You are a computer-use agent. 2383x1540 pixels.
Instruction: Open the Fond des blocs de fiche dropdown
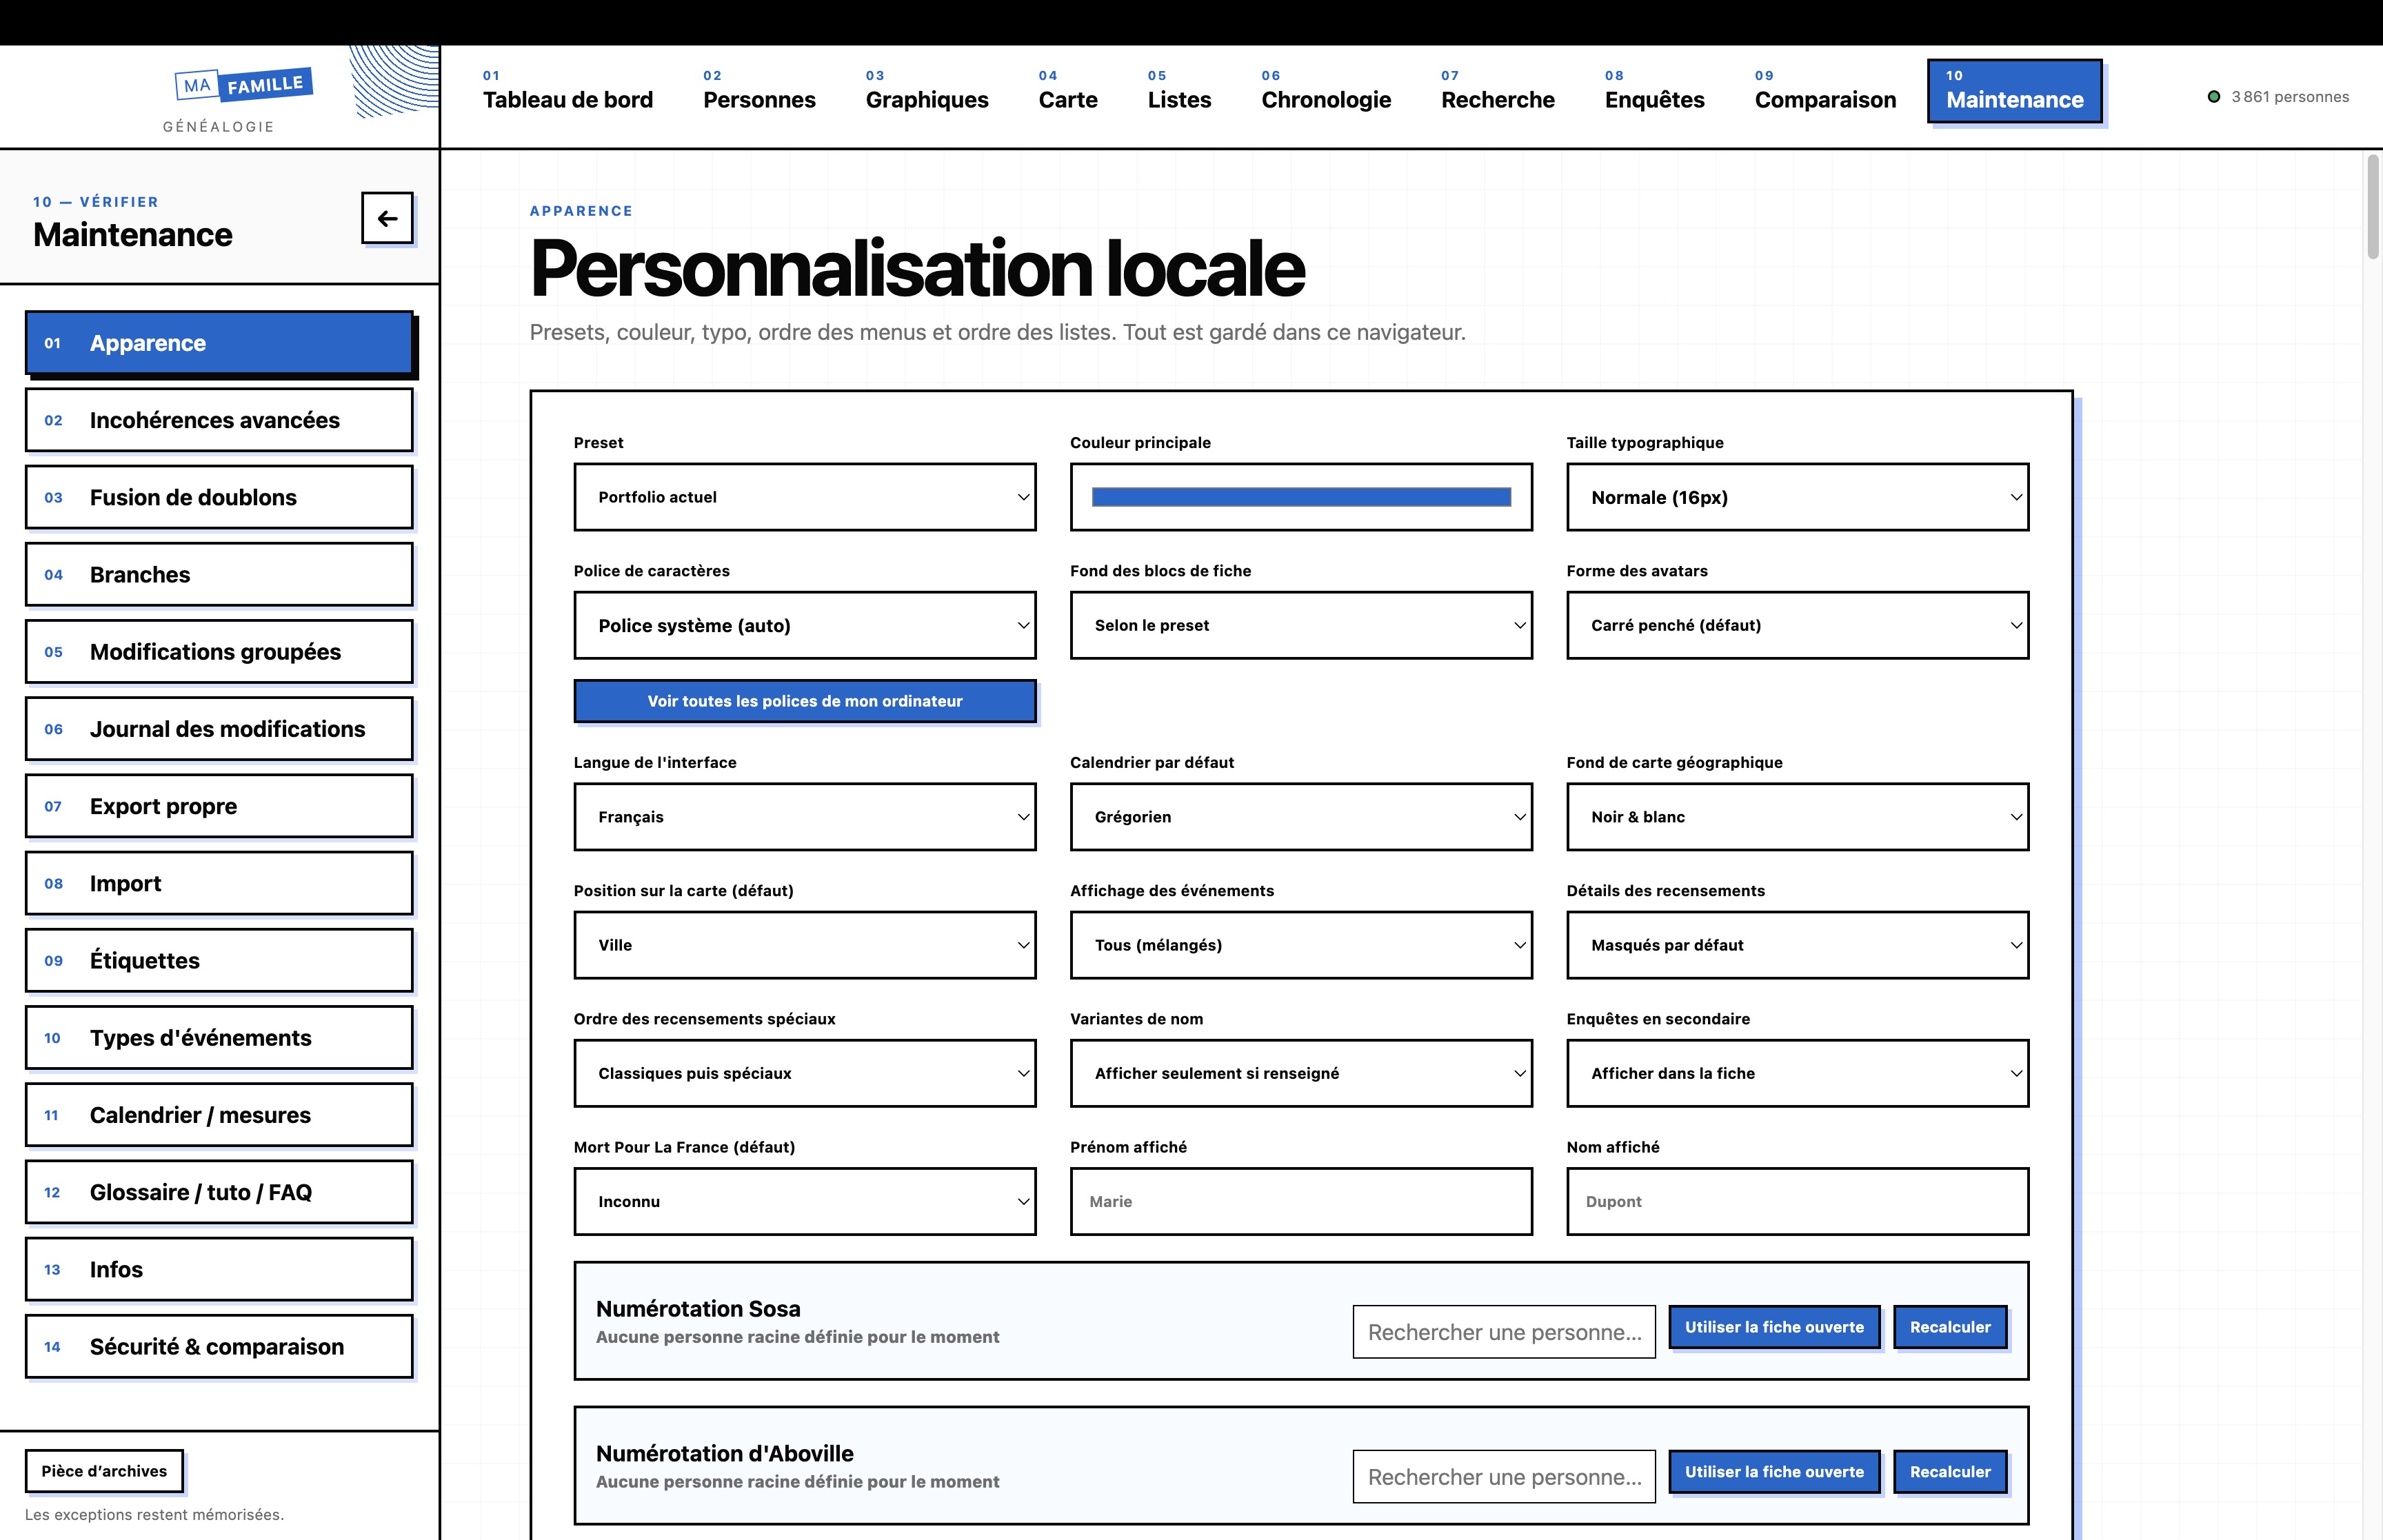point(1301,625)
